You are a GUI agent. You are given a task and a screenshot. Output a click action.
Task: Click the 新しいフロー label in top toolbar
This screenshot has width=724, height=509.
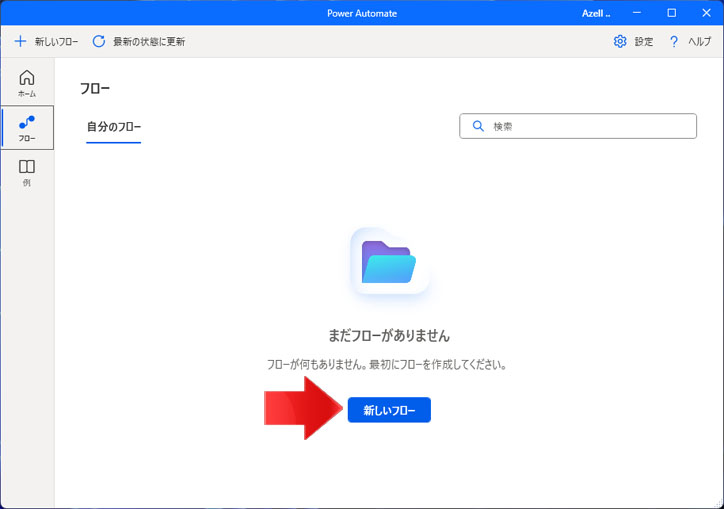pyautogui.click(x=57, y=42)
